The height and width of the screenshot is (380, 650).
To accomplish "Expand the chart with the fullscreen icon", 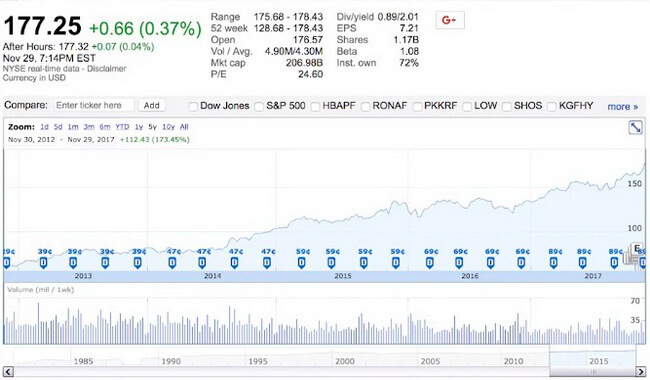I will tap(635, 127).
